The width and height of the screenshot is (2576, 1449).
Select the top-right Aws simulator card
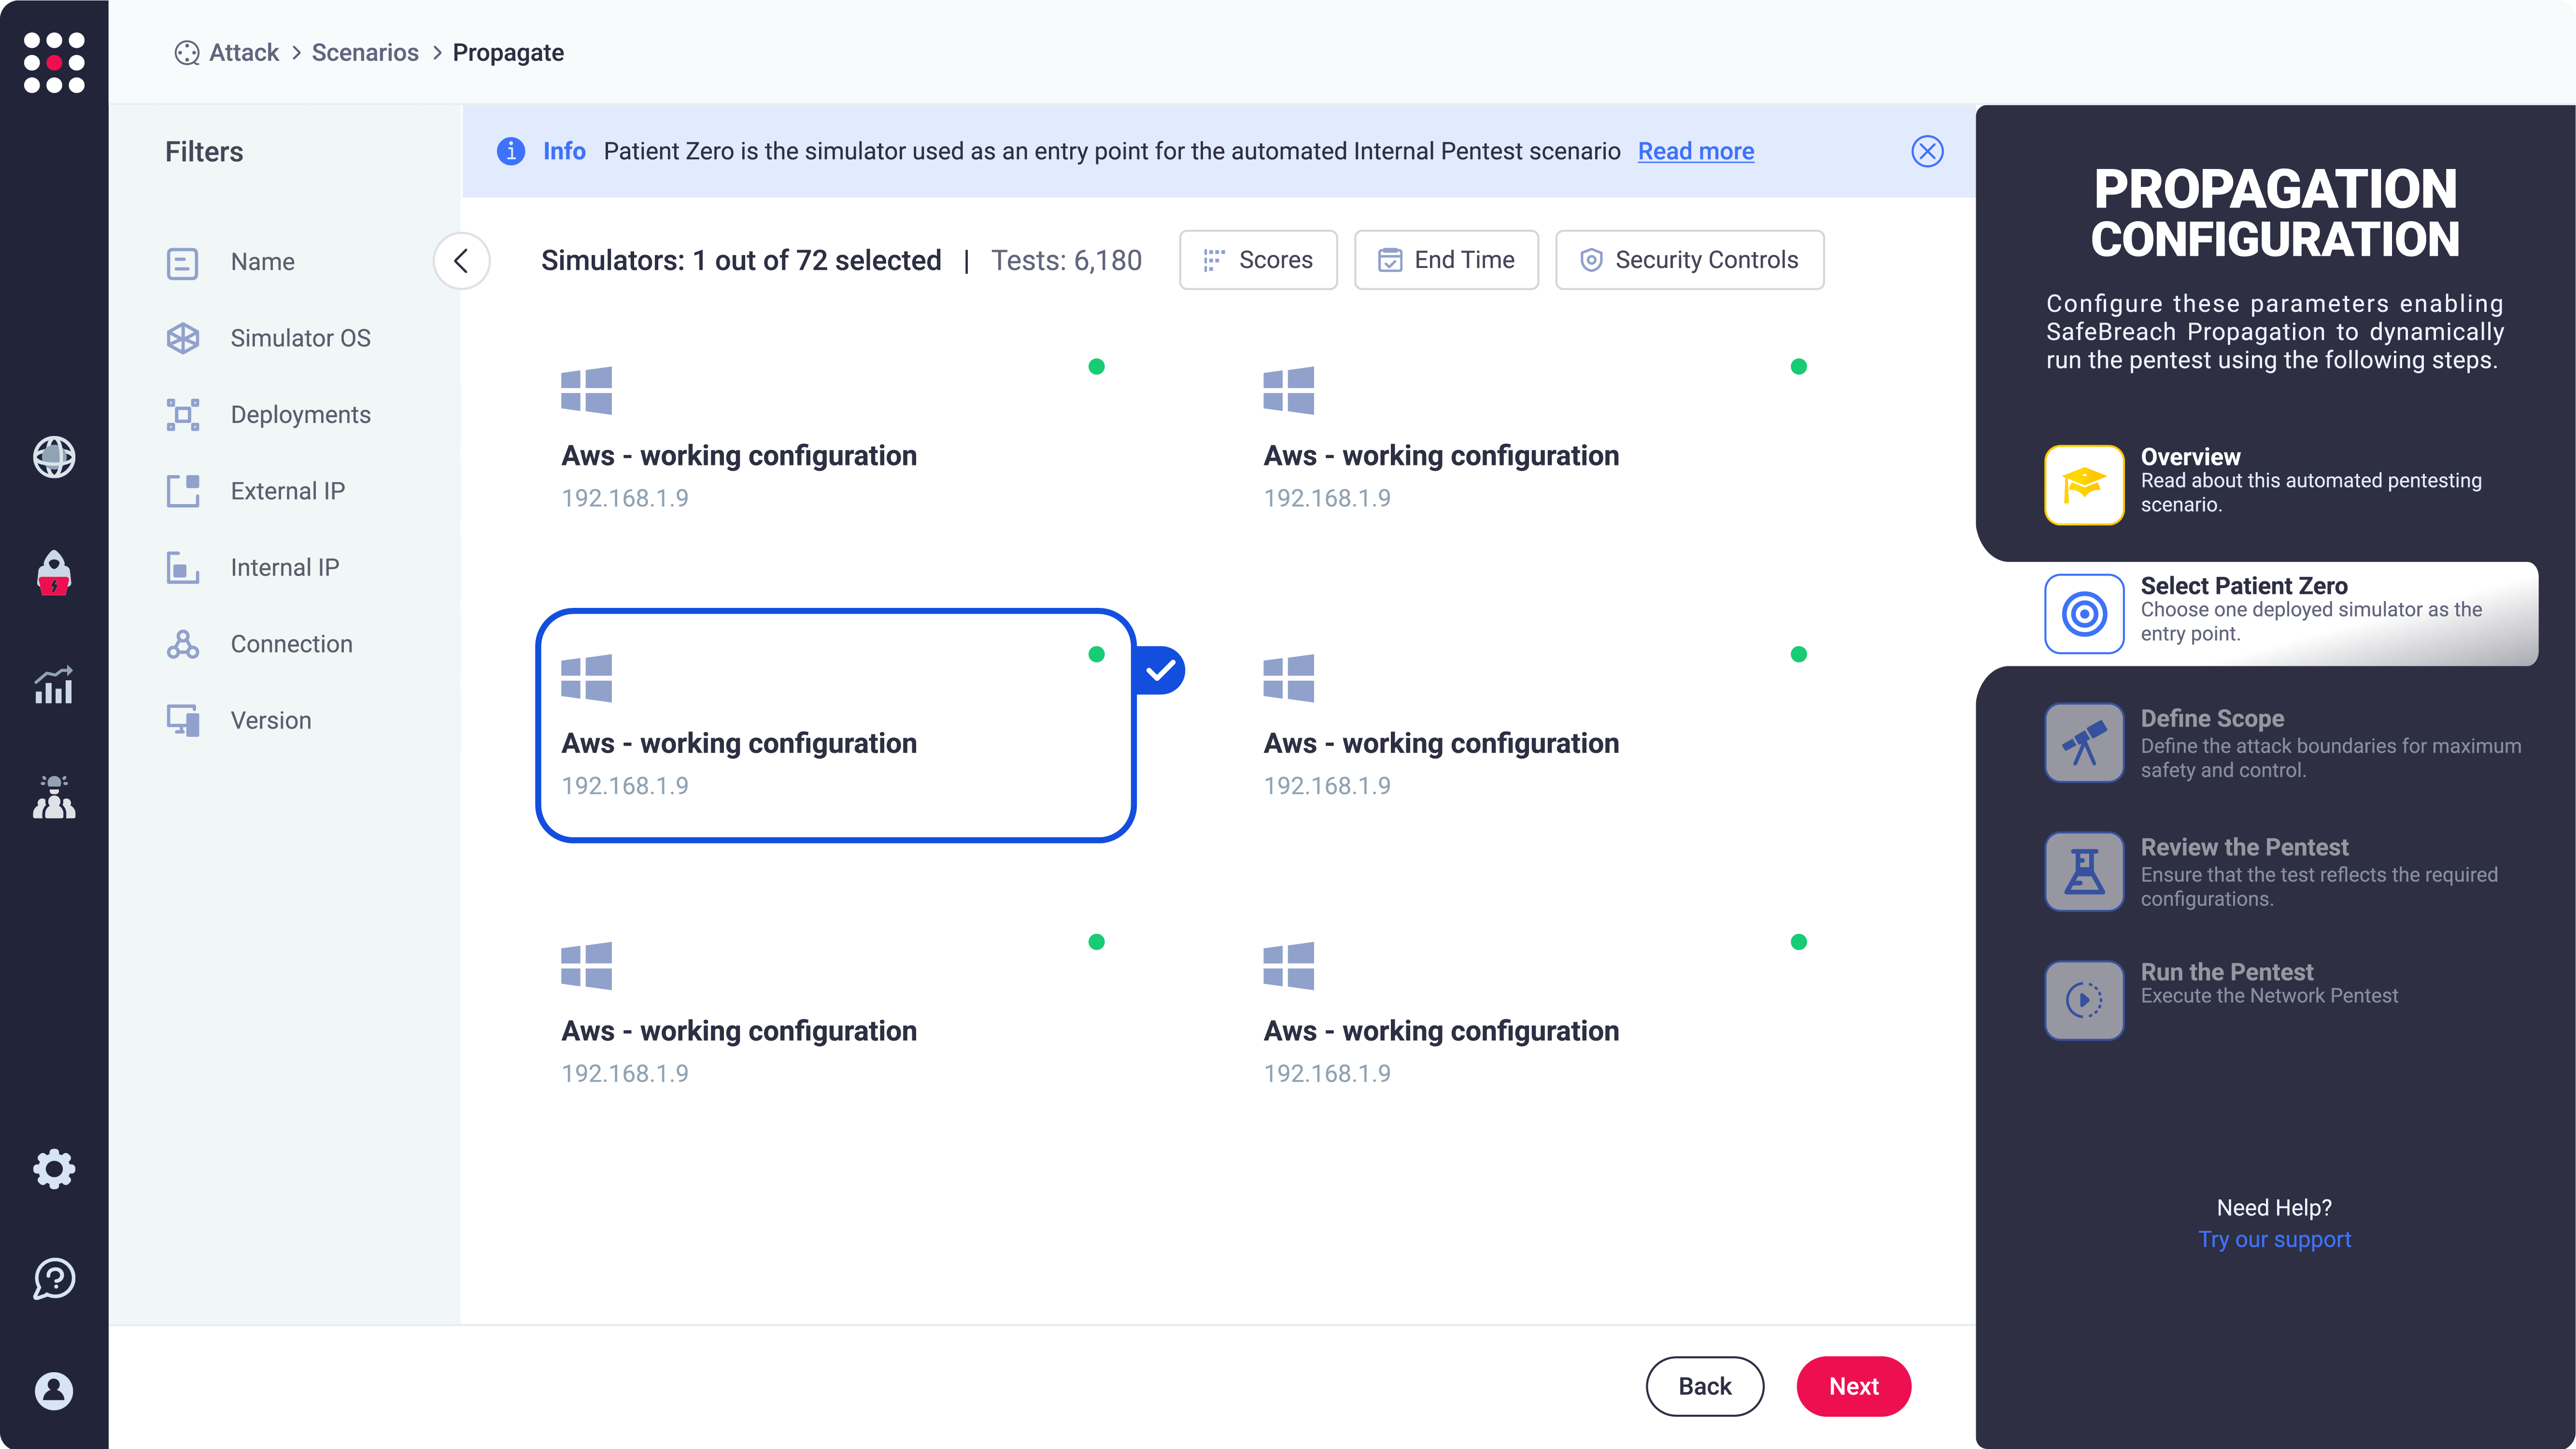(x=1538, y=438)
